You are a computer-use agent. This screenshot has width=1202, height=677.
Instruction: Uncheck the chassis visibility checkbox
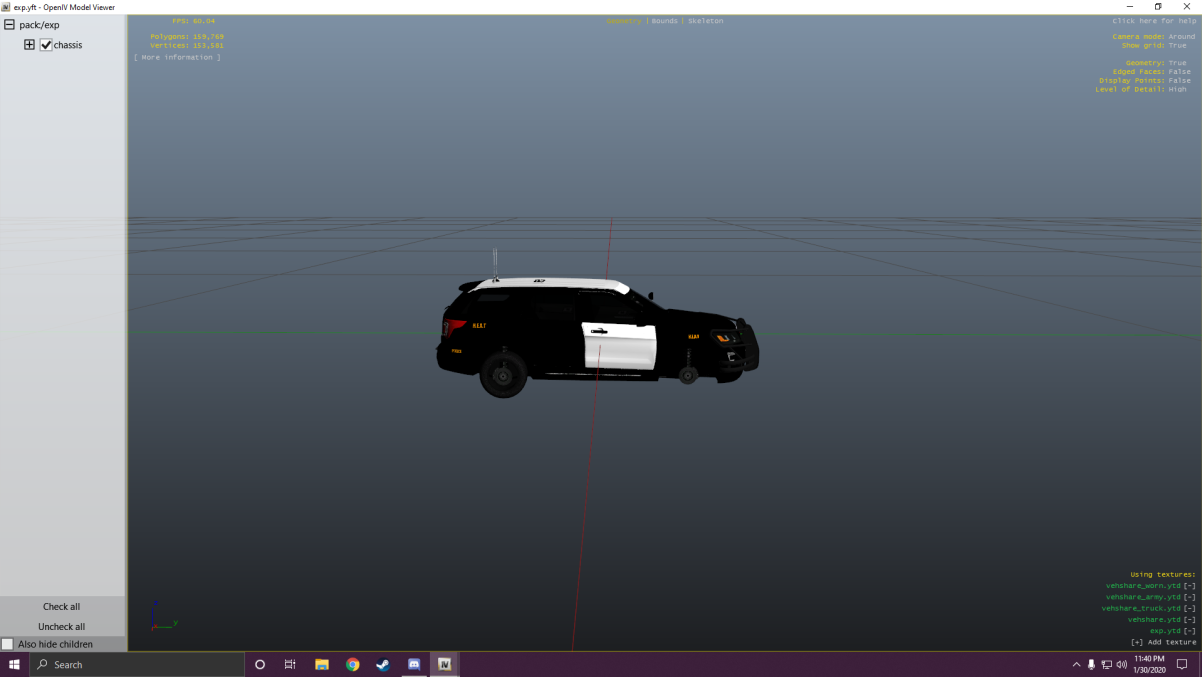click(x=46, y=45)
